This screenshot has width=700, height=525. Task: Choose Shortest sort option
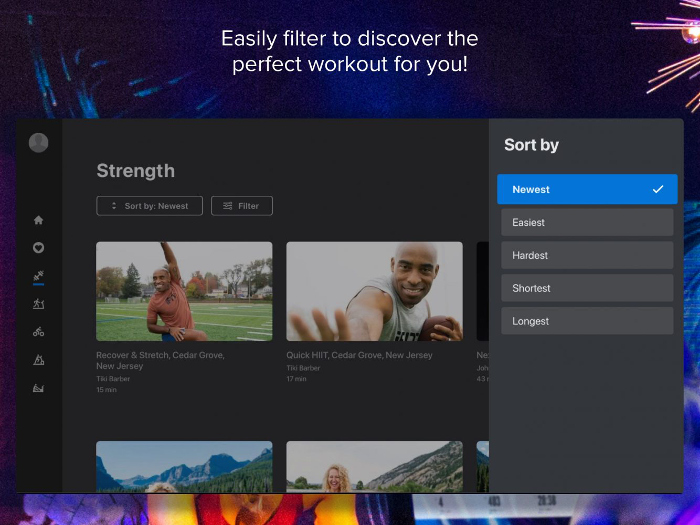point(587,288)
